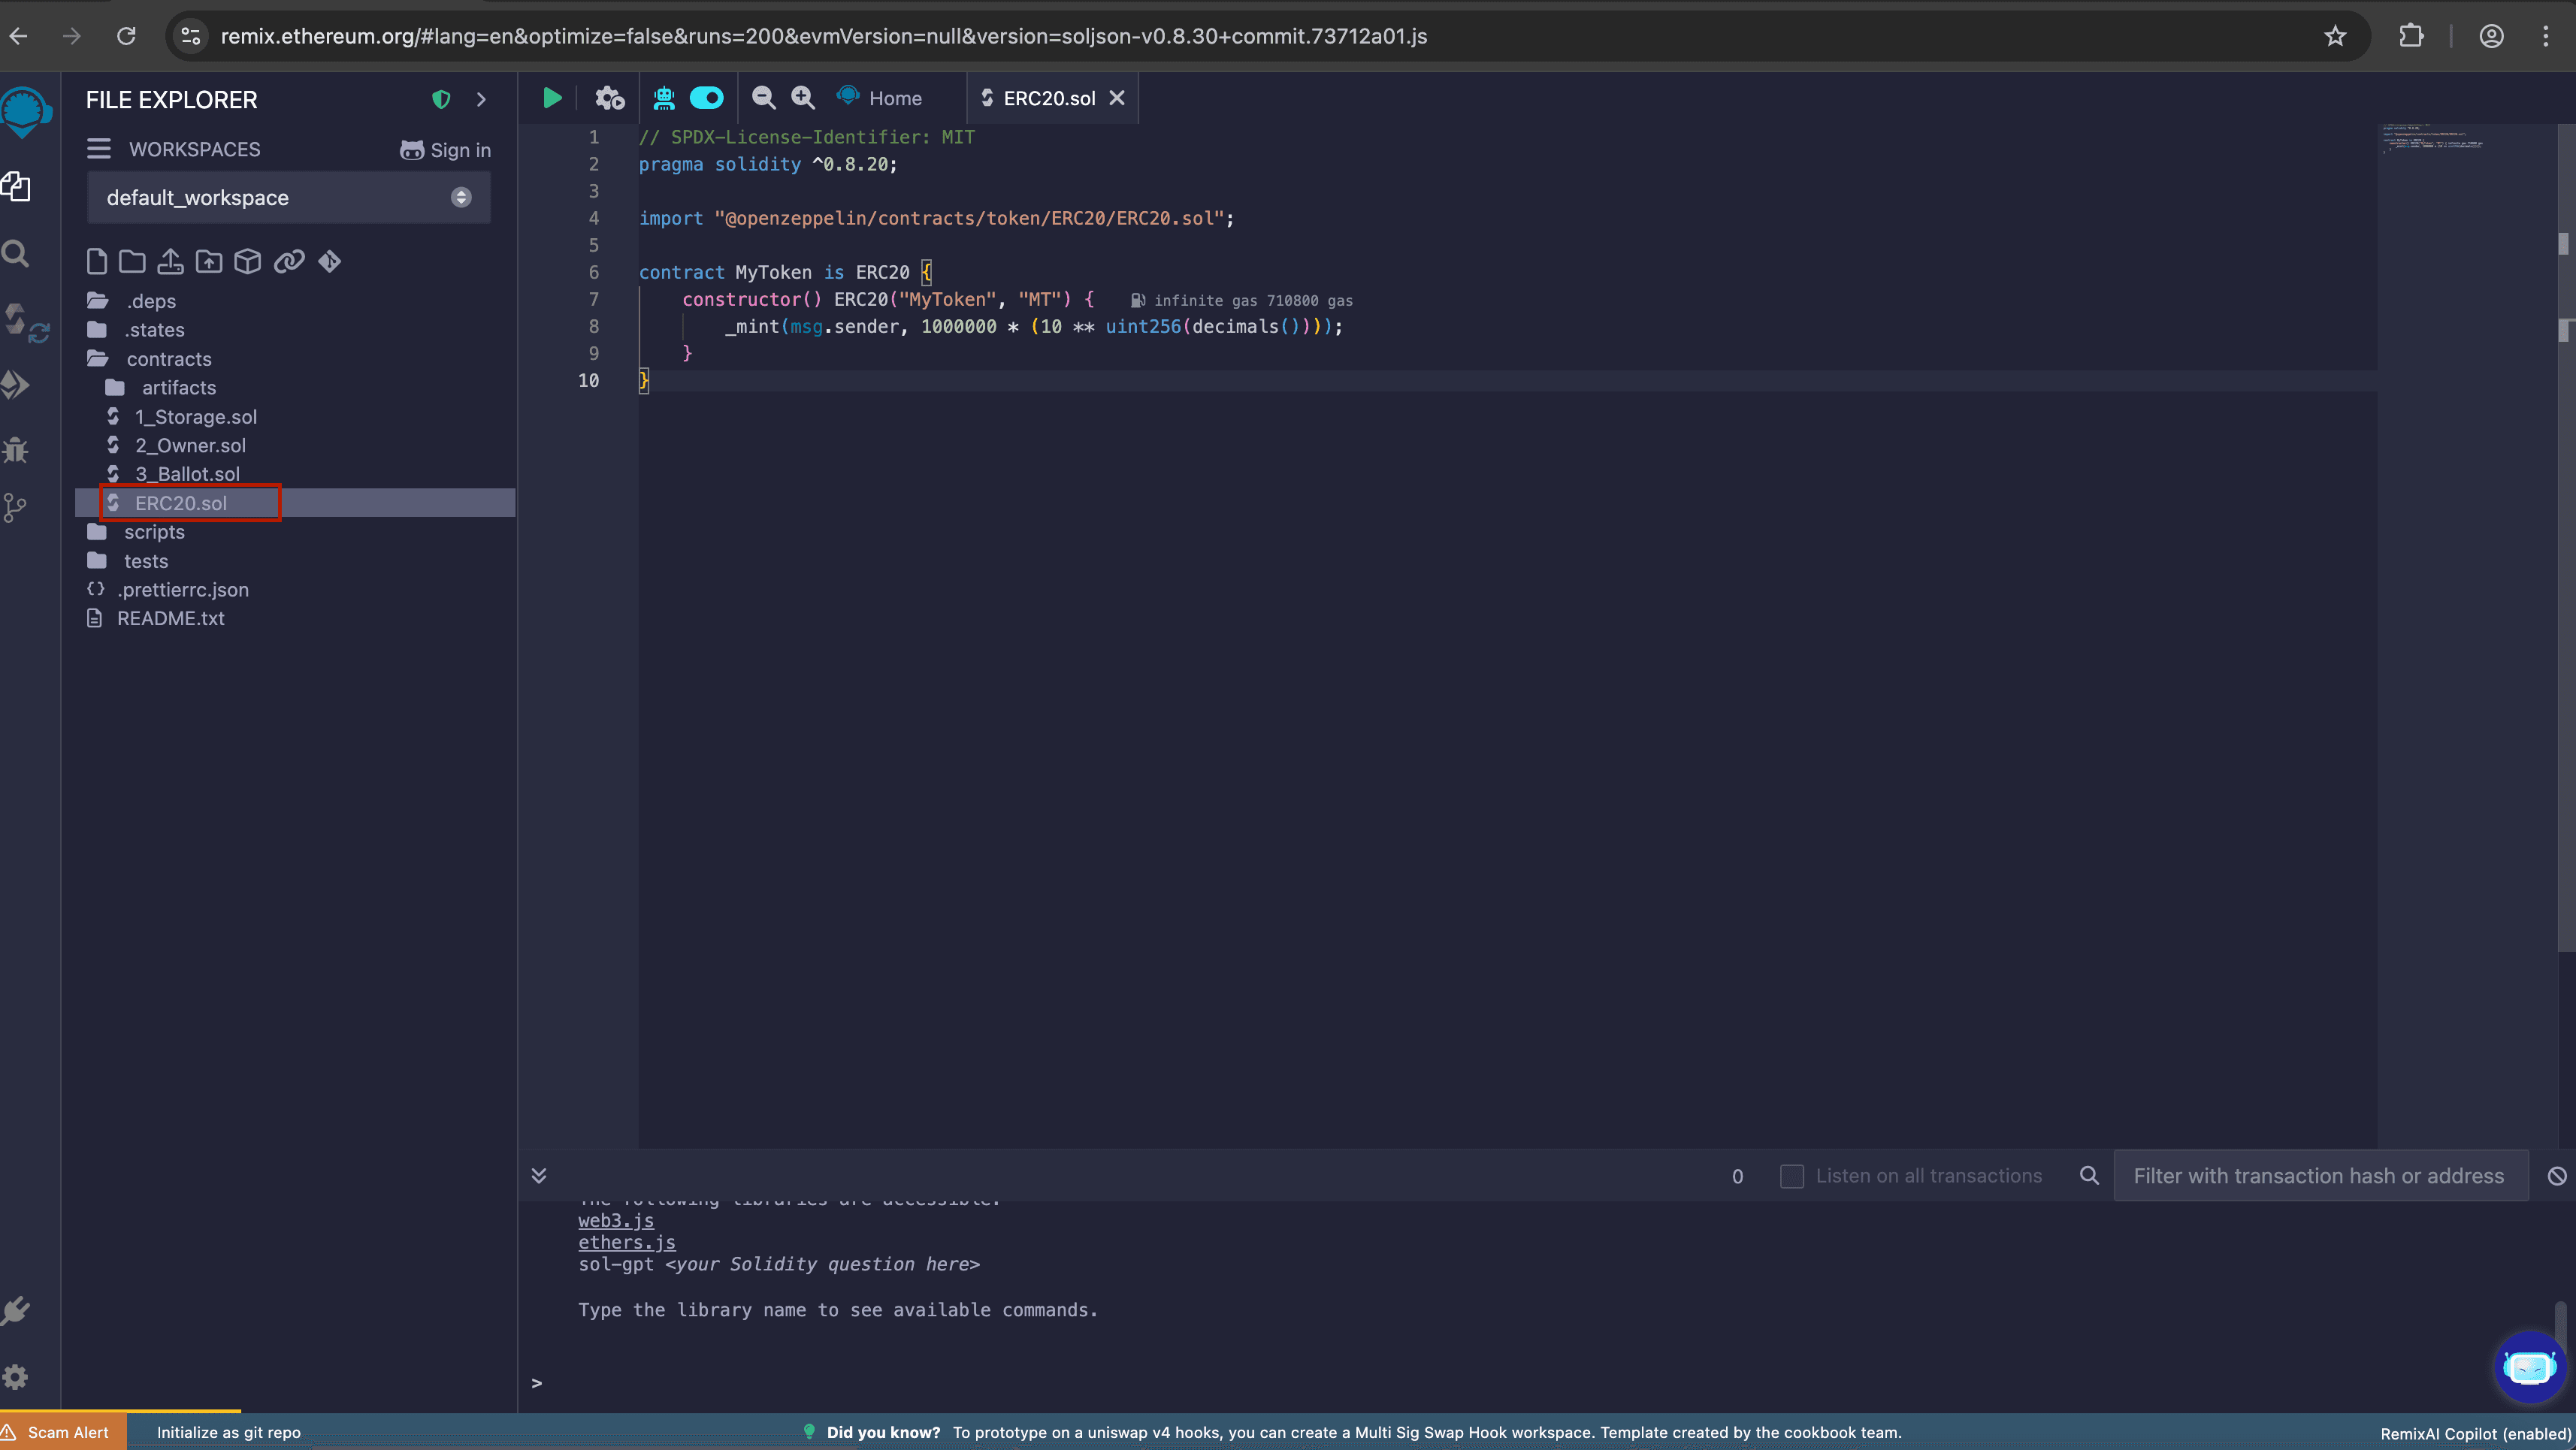Bookmark this page with star icon
The image size is (2576, 1450).
click(x=2335, y=36)
